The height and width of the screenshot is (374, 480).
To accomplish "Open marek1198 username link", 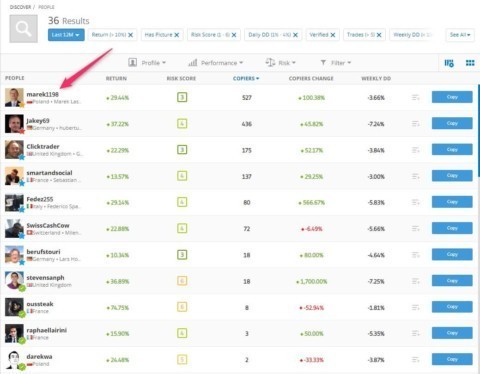I will (42, 94).
